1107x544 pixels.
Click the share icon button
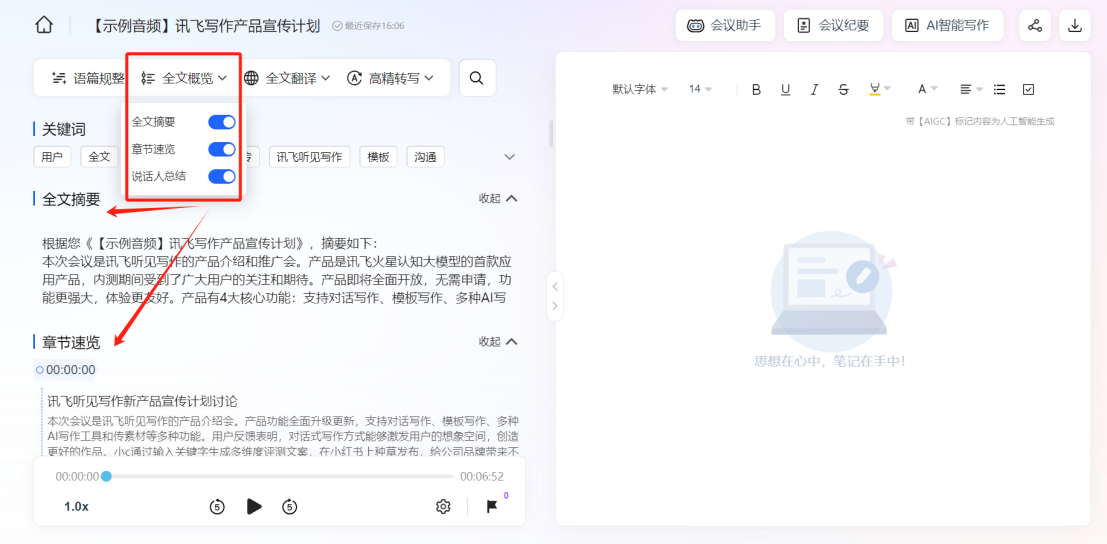click(x=1035, y=26)
